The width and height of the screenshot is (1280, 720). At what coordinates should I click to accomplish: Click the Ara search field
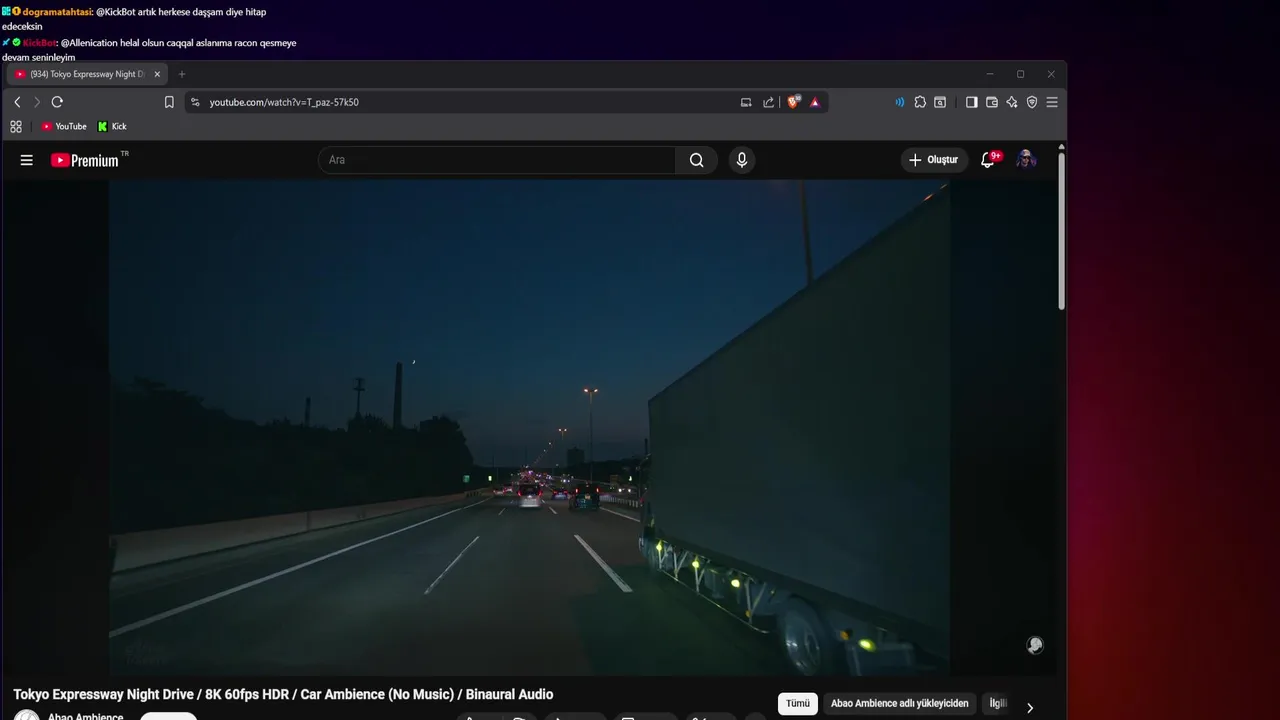(x=497, y=160)
